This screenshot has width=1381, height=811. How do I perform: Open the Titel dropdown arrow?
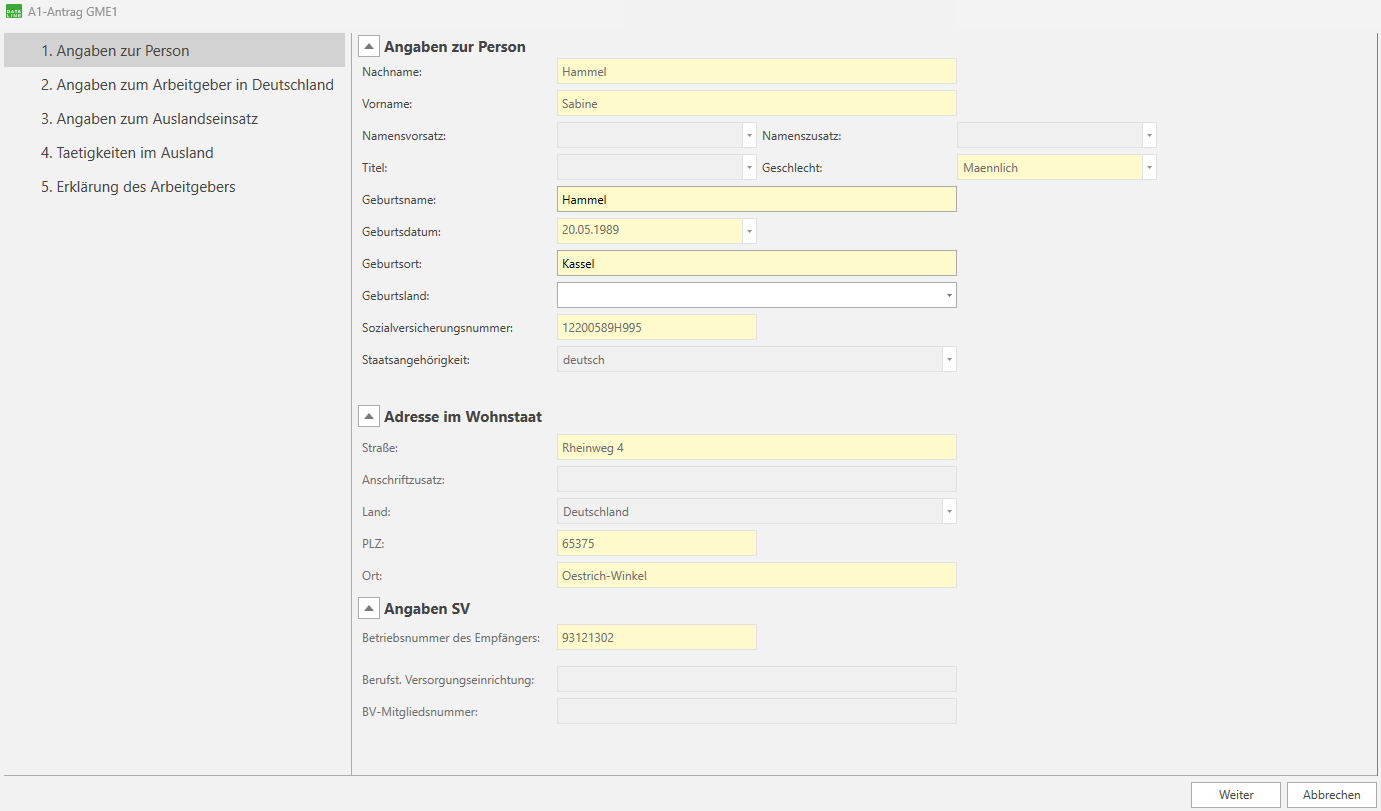click(749, 168)
